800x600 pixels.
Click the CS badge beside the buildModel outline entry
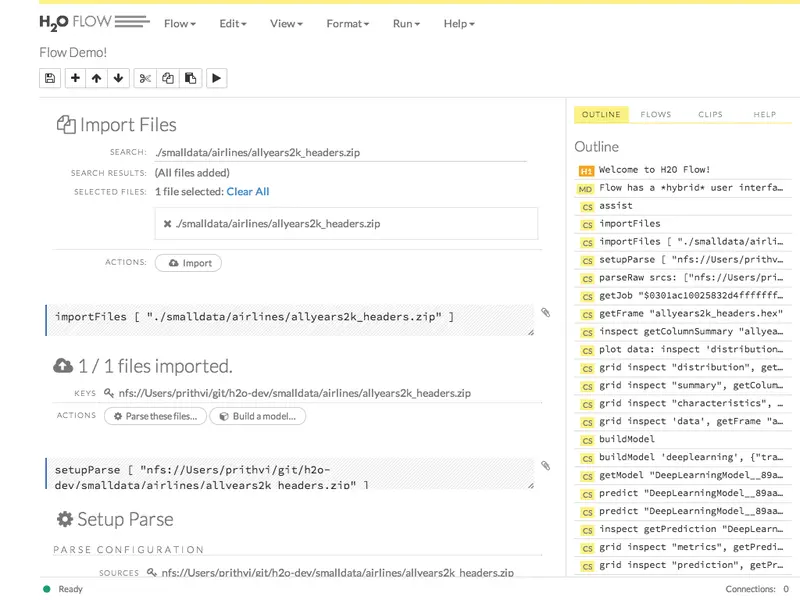[587, 440]
